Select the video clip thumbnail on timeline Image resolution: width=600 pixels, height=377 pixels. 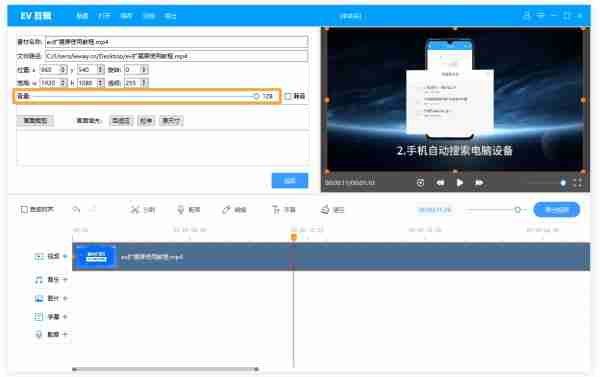click(x=96, y=256)
